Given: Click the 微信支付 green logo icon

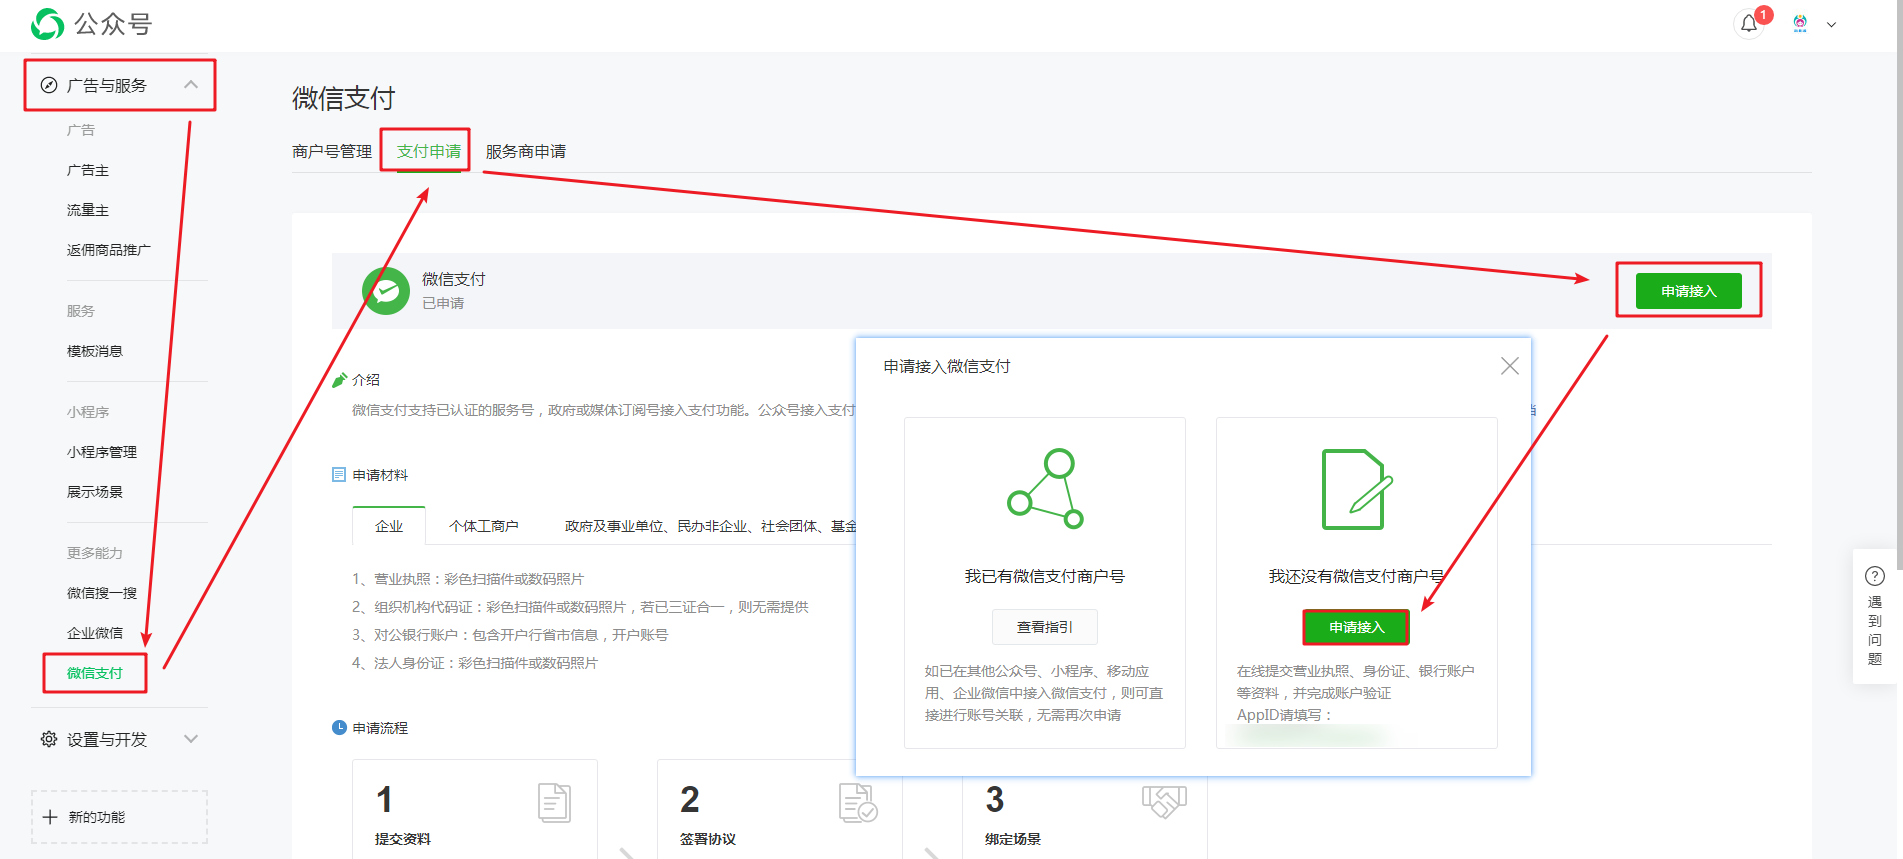Looking at the screenshot, I should click(x=386, y=291).
